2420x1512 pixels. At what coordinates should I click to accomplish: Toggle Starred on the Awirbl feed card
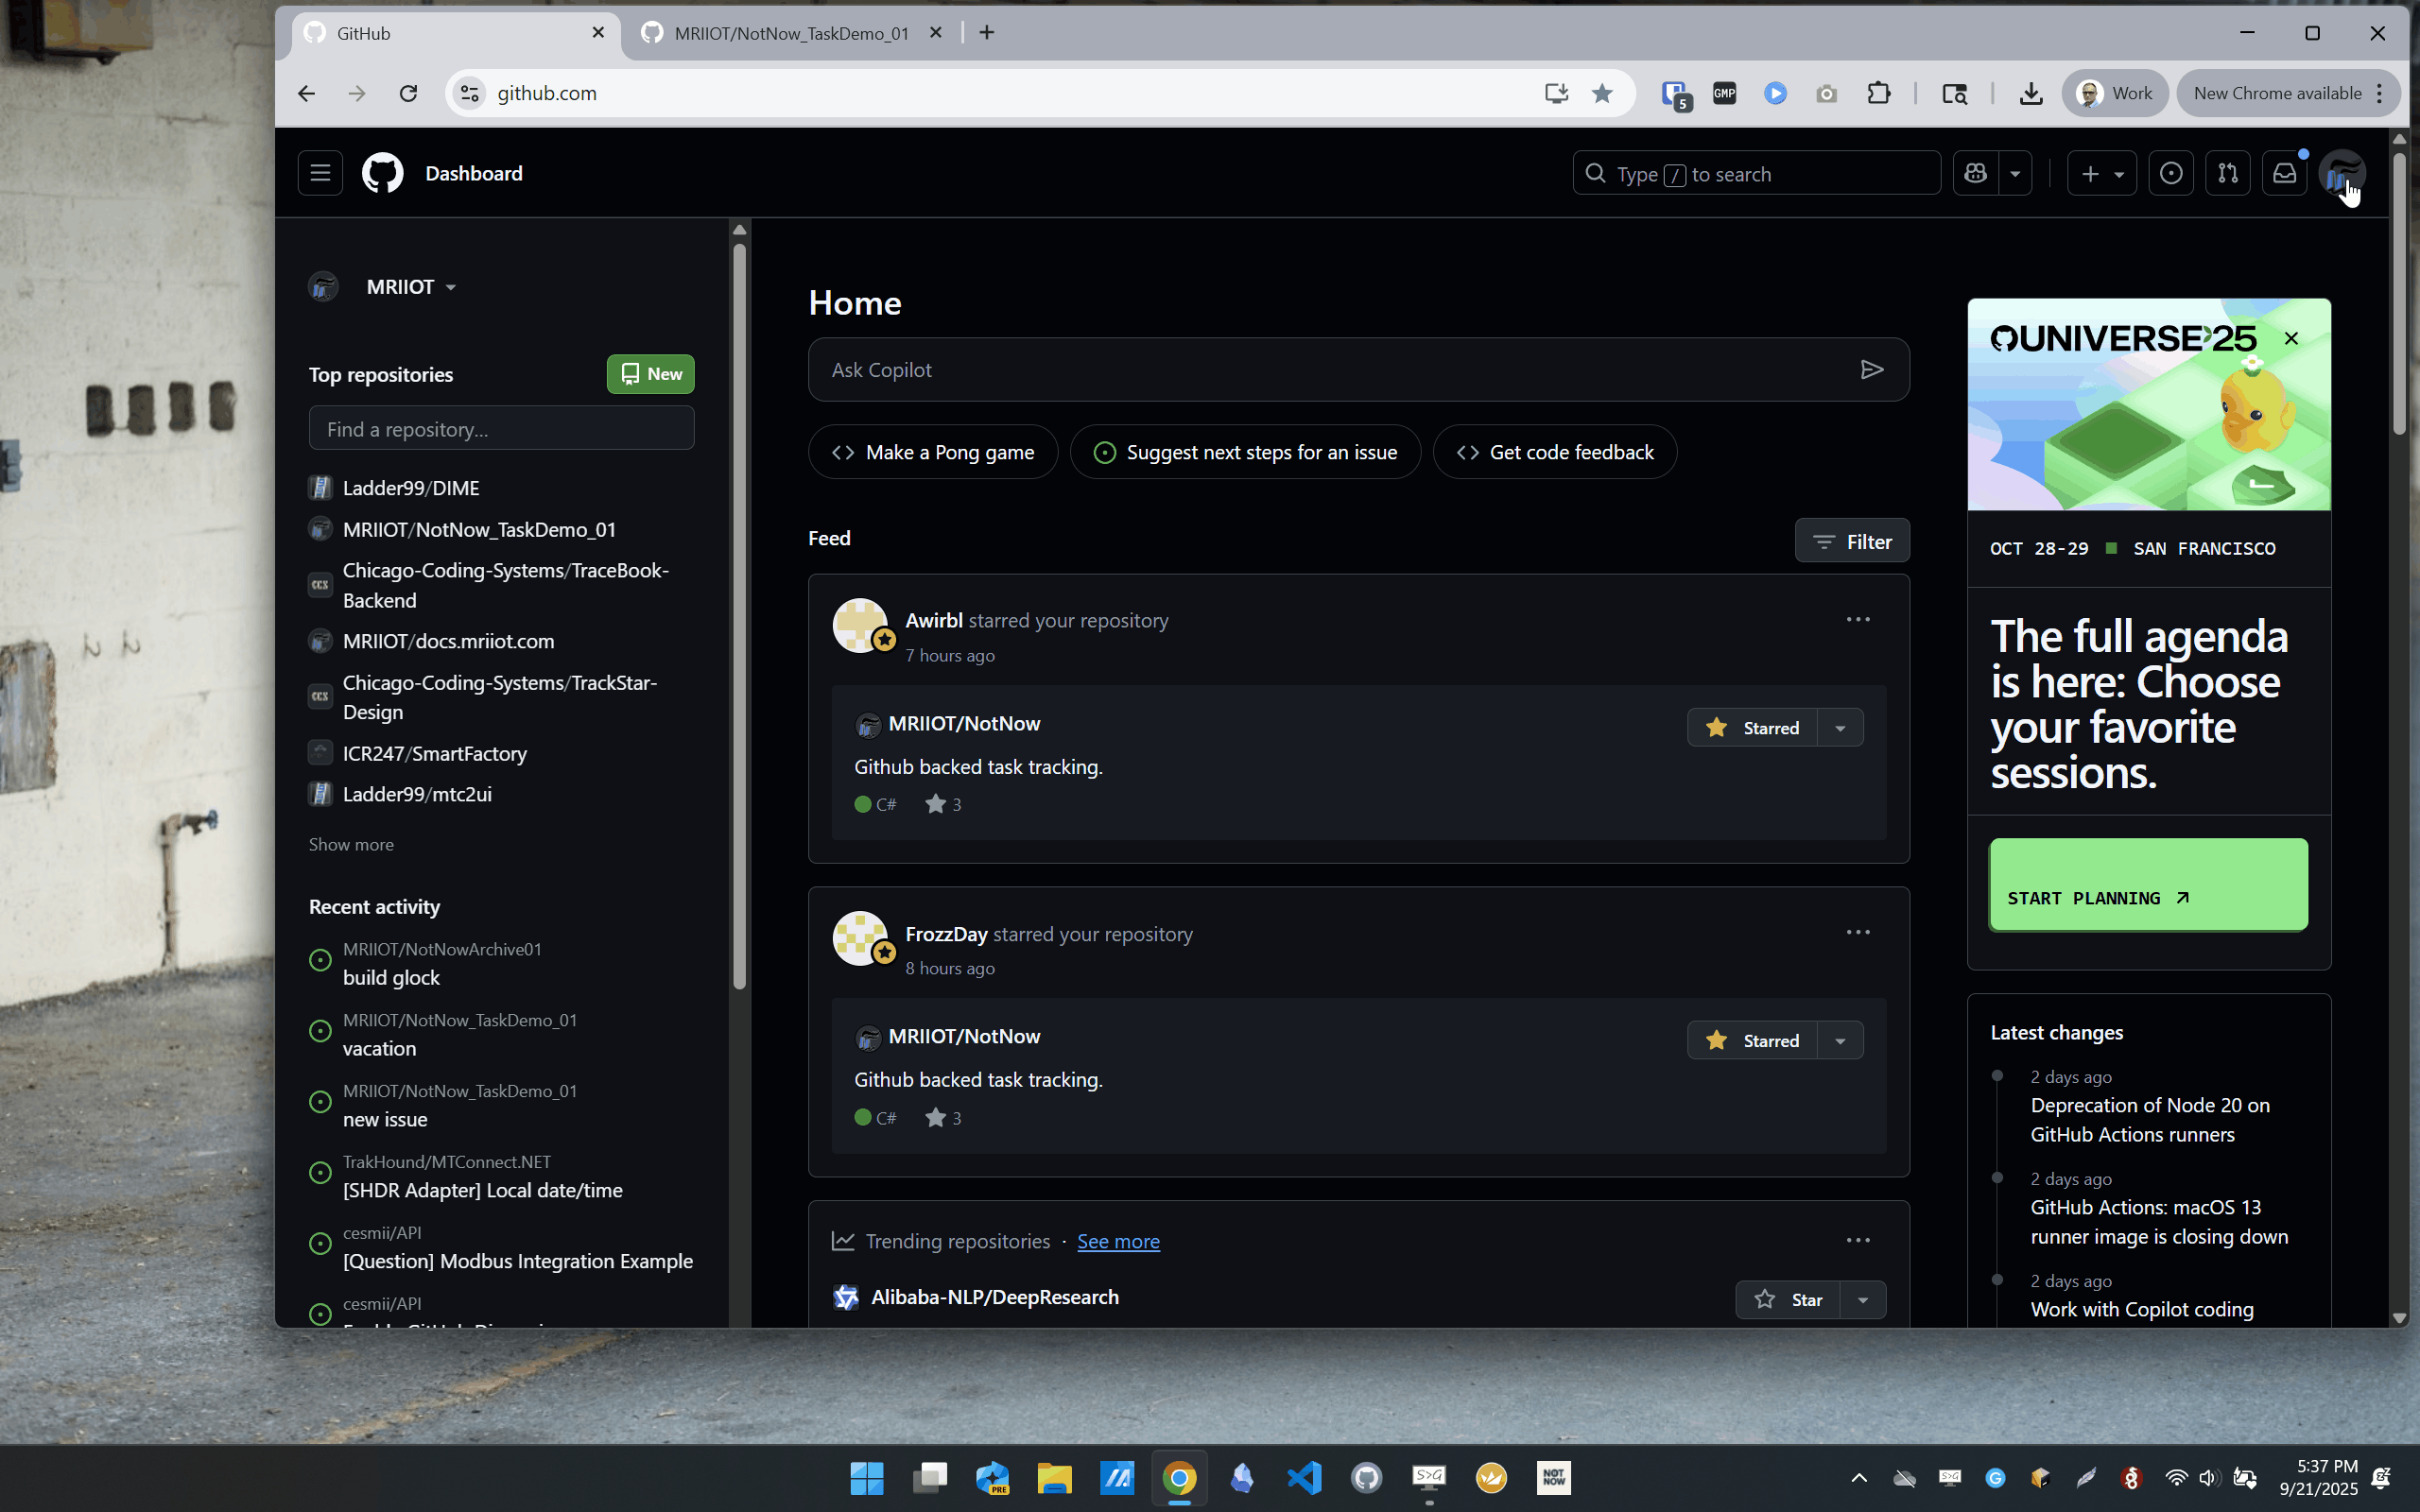[x=1752, y=728]
